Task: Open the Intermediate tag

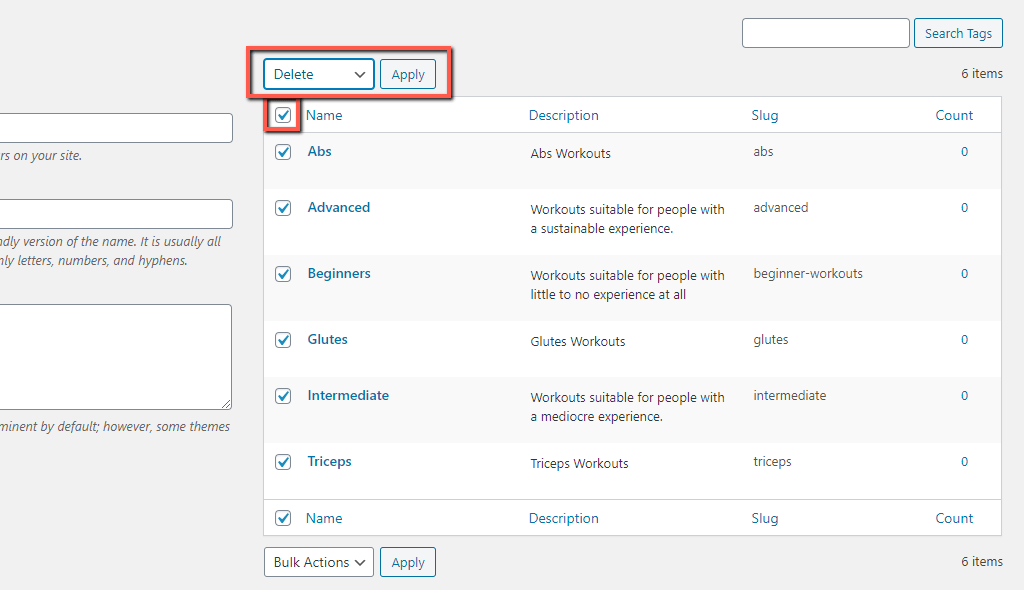Action: (x=348, y=395)
